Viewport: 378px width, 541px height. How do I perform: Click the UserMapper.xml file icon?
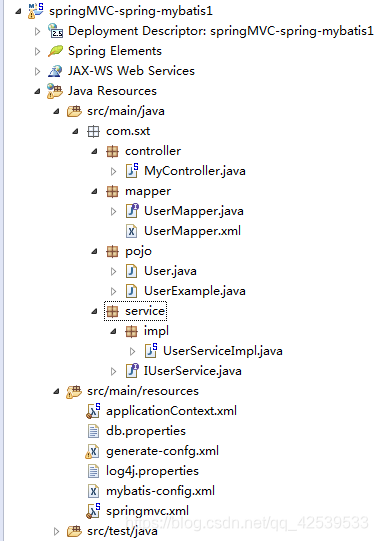[x=131, y=231]
